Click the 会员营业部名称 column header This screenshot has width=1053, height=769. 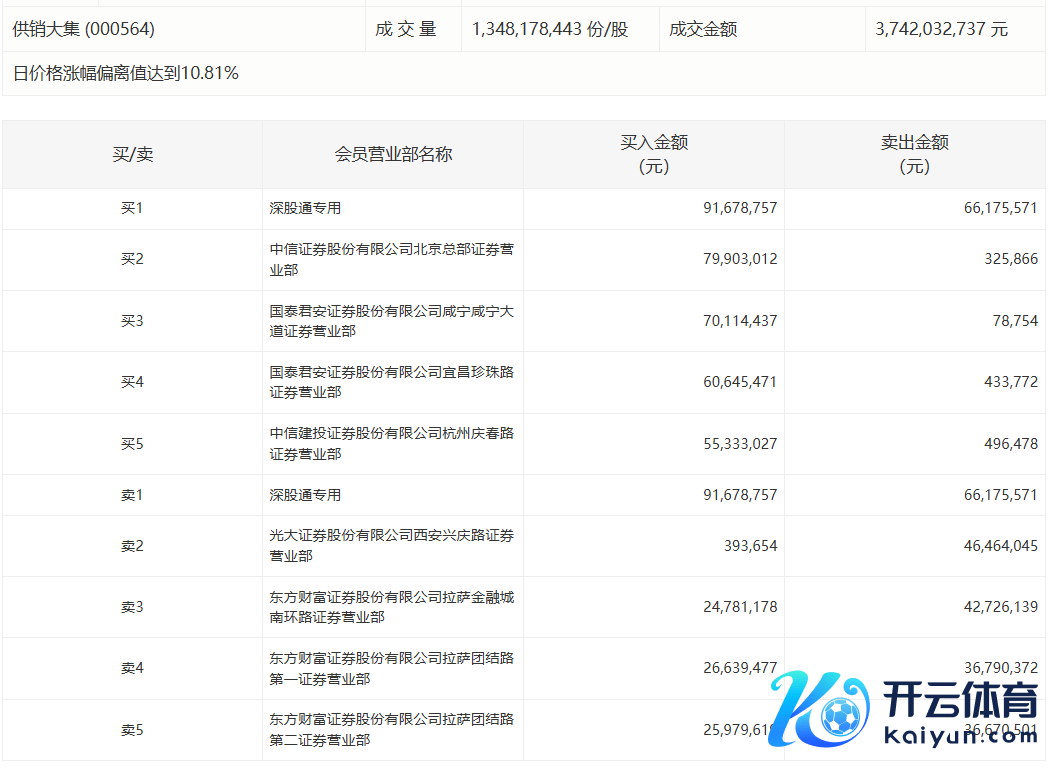click(393, 154)
